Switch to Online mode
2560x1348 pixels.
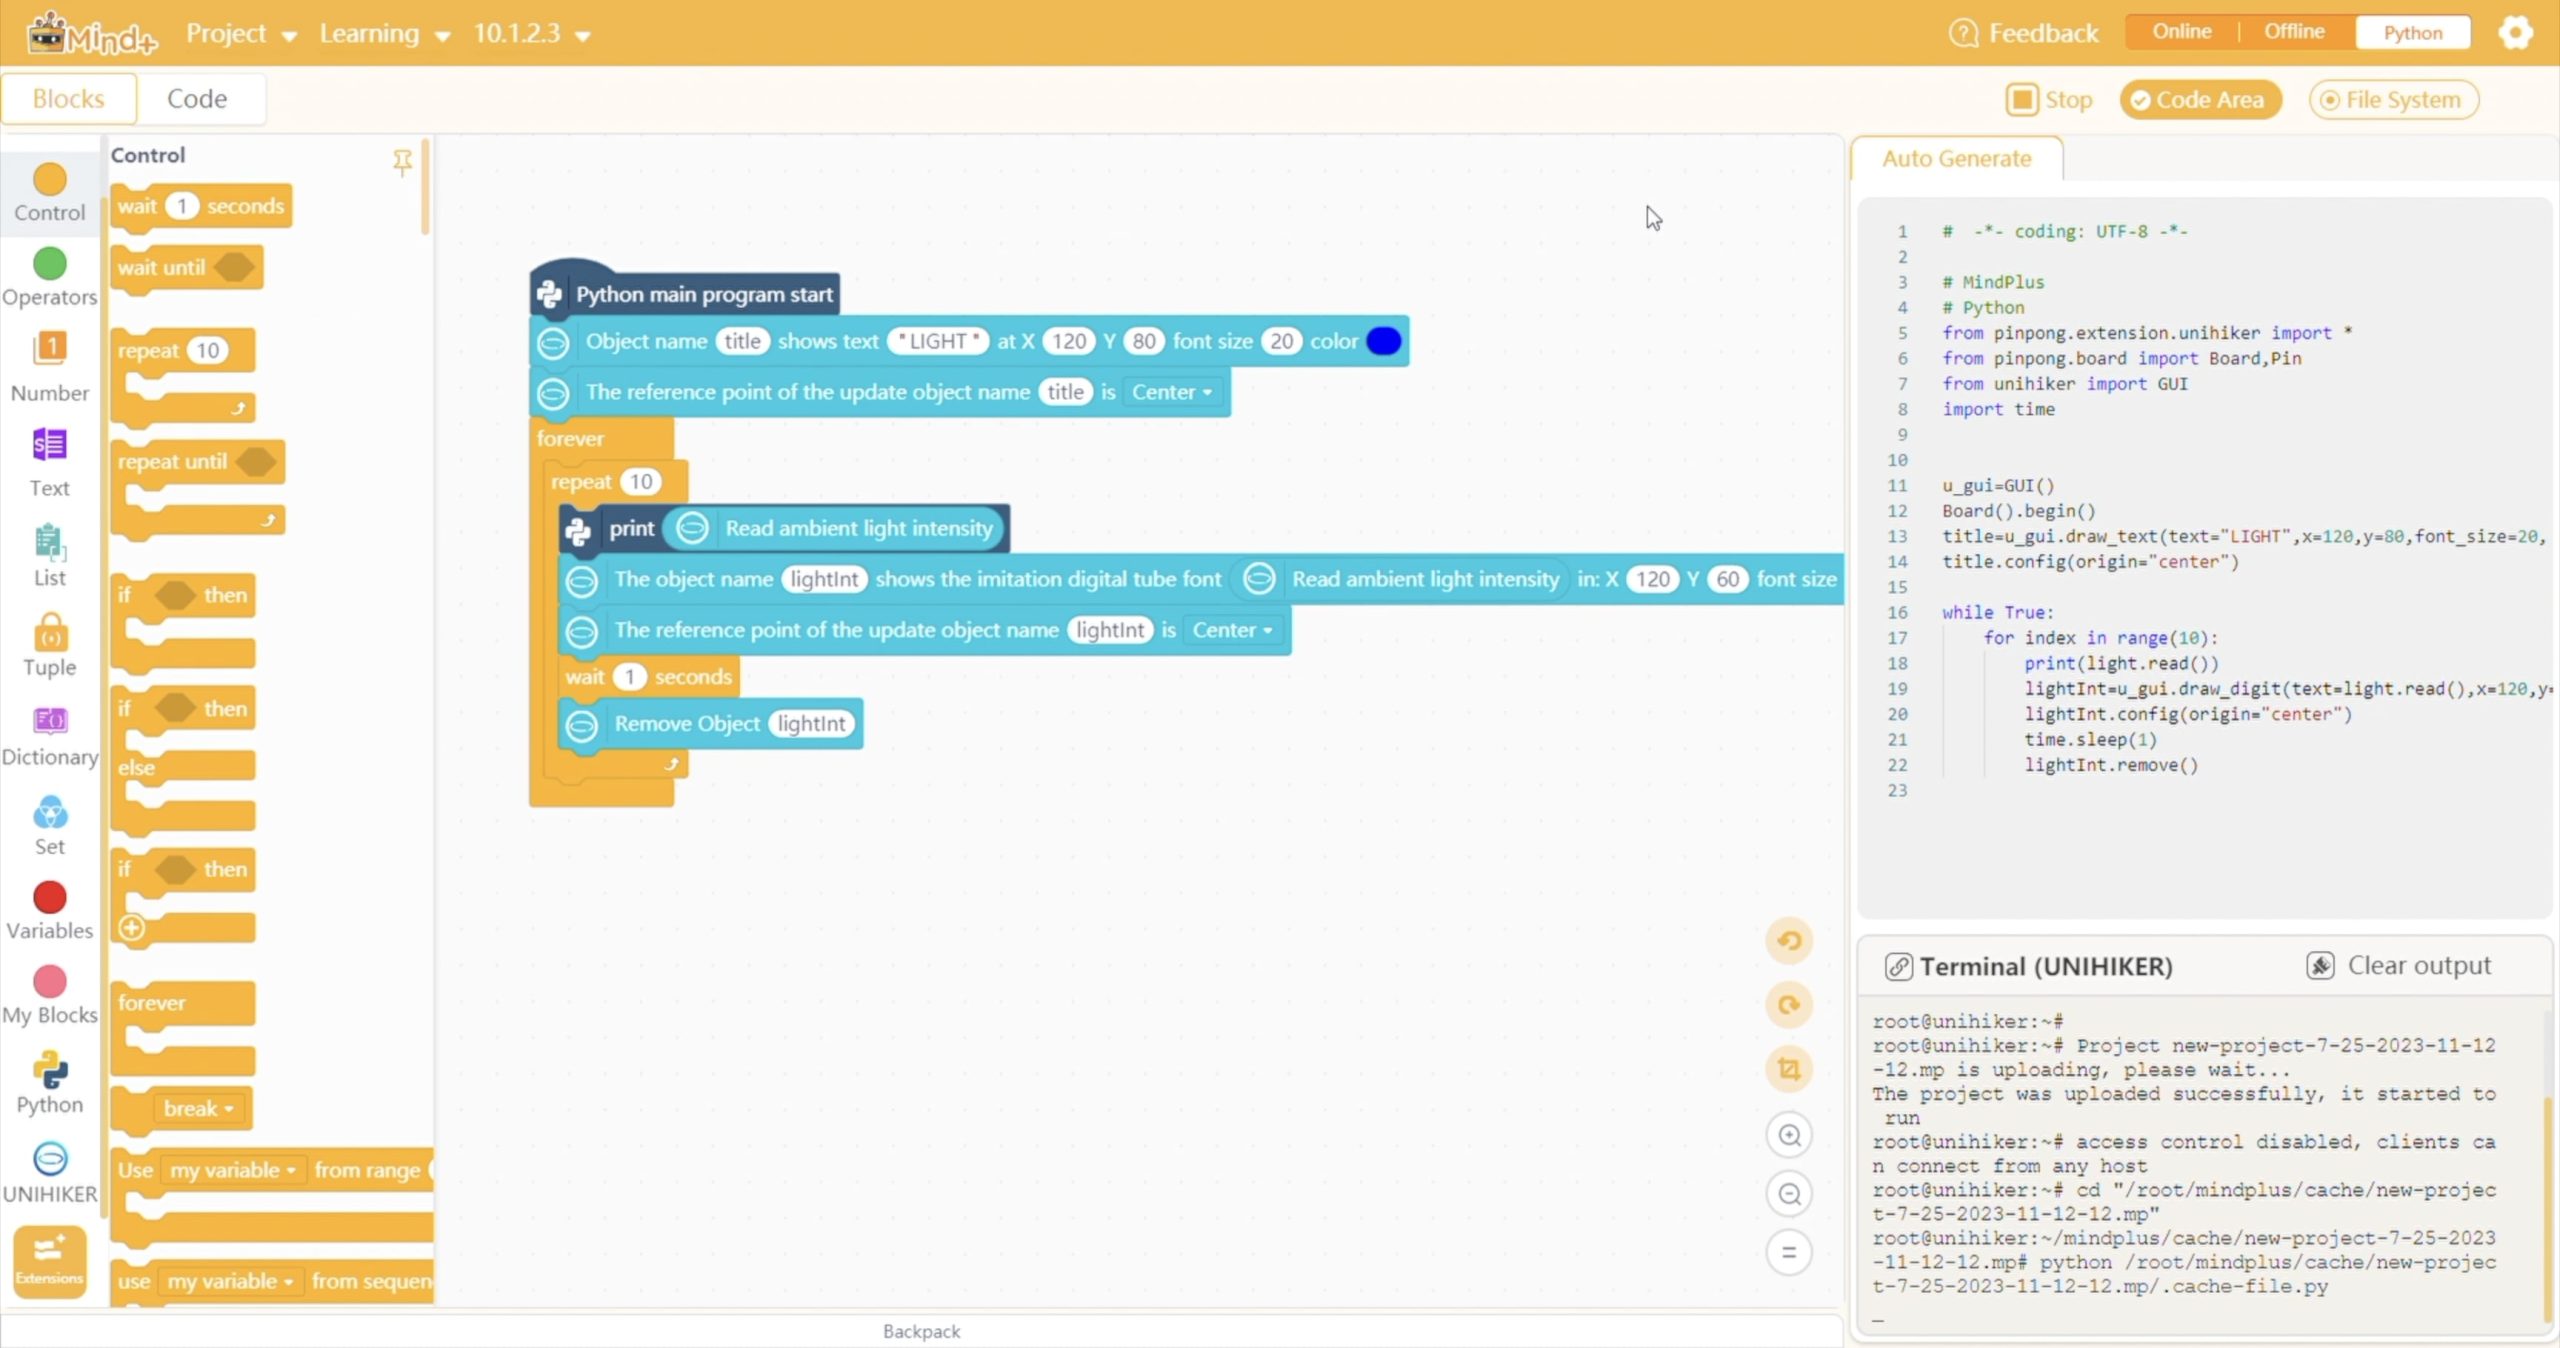pyautogui.click(x=2181, y=32)
